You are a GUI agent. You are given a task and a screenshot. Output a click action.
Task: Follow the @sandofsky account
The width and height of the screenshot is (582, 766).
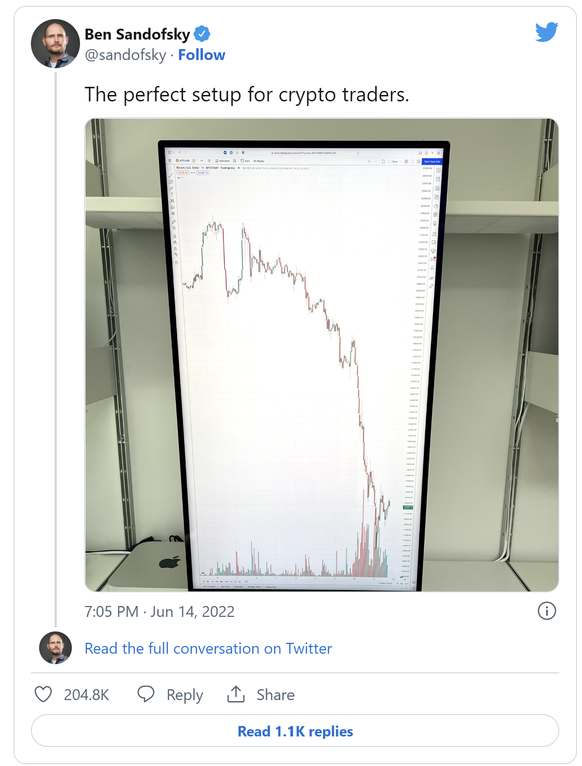pyautogui.click(x=201, y=55)
